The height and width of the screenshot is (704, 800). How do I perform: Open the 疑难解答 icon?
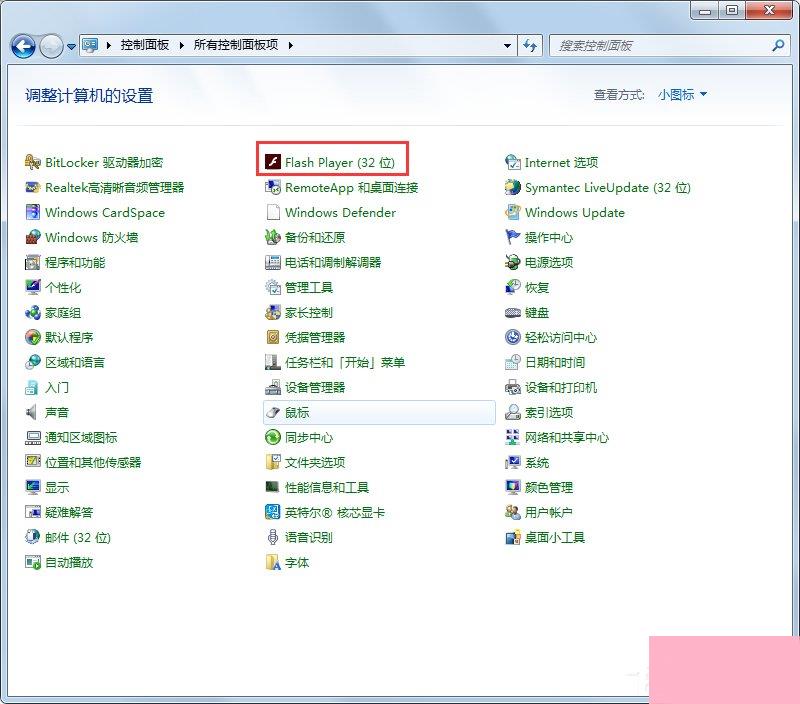click(33, 512)
